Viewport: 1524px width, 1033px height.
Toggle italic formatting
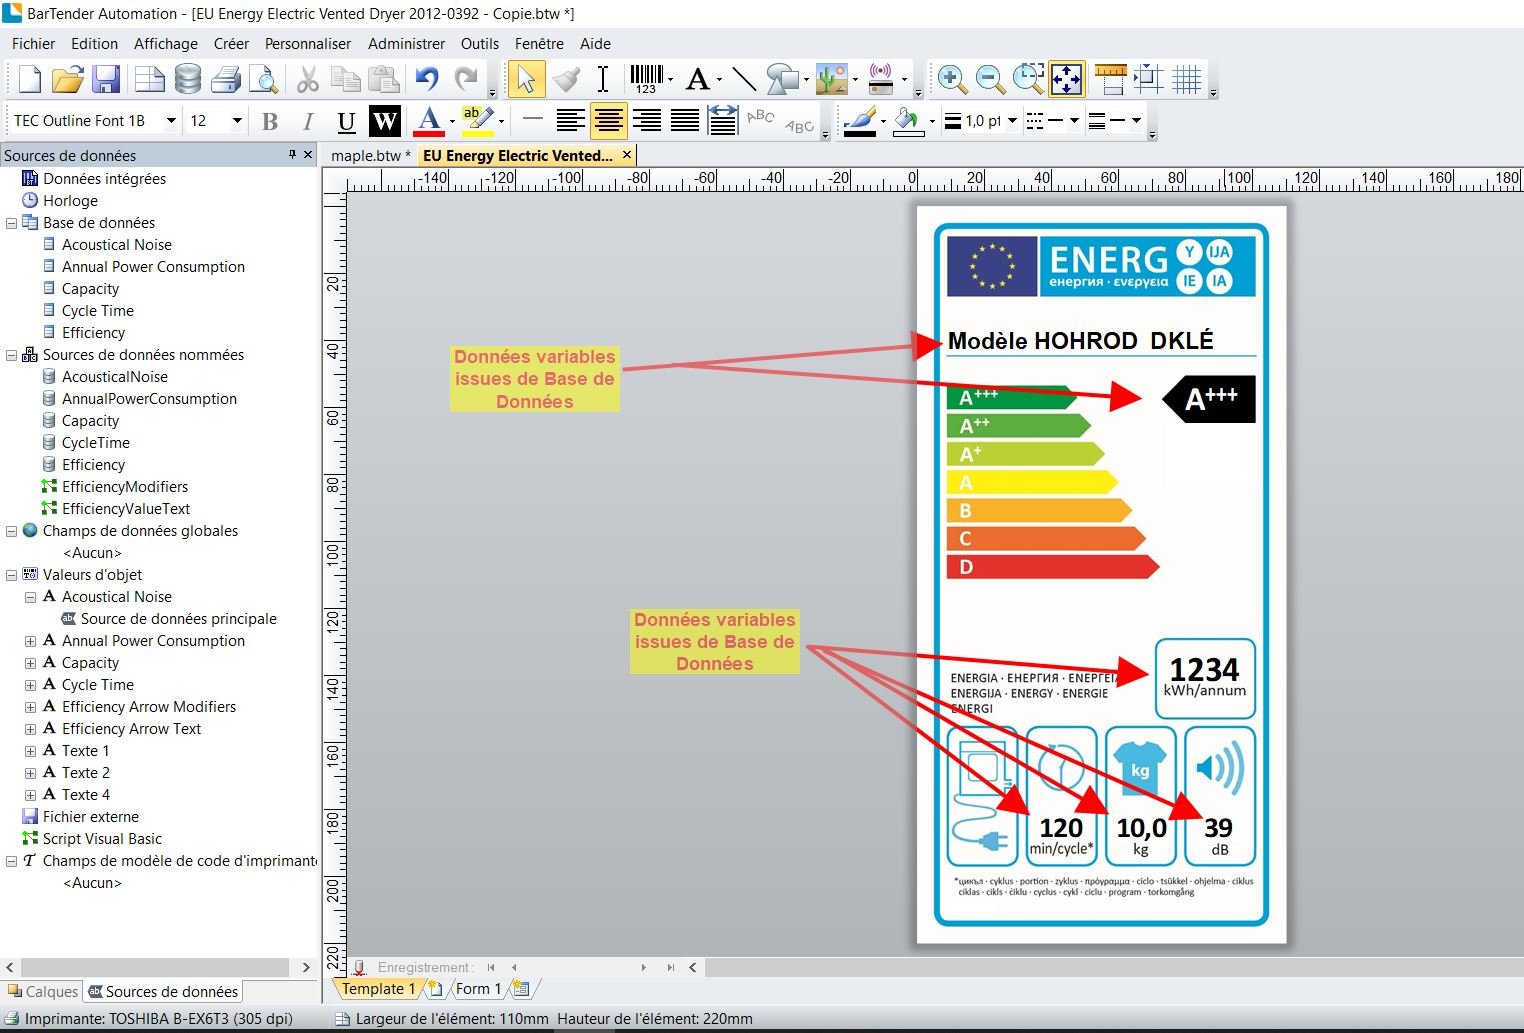(x=308, y=121)
